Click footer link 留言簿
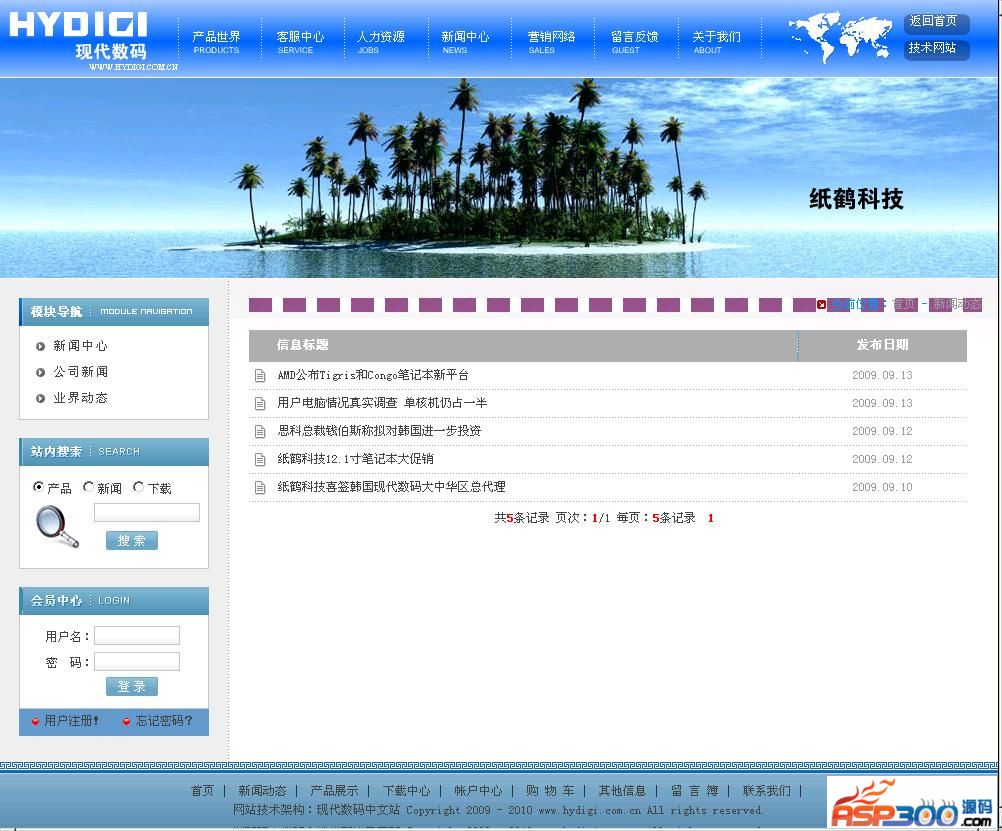Image resolution: width=1002 pixels, height=831 pixels. click(x=695, y=791)
